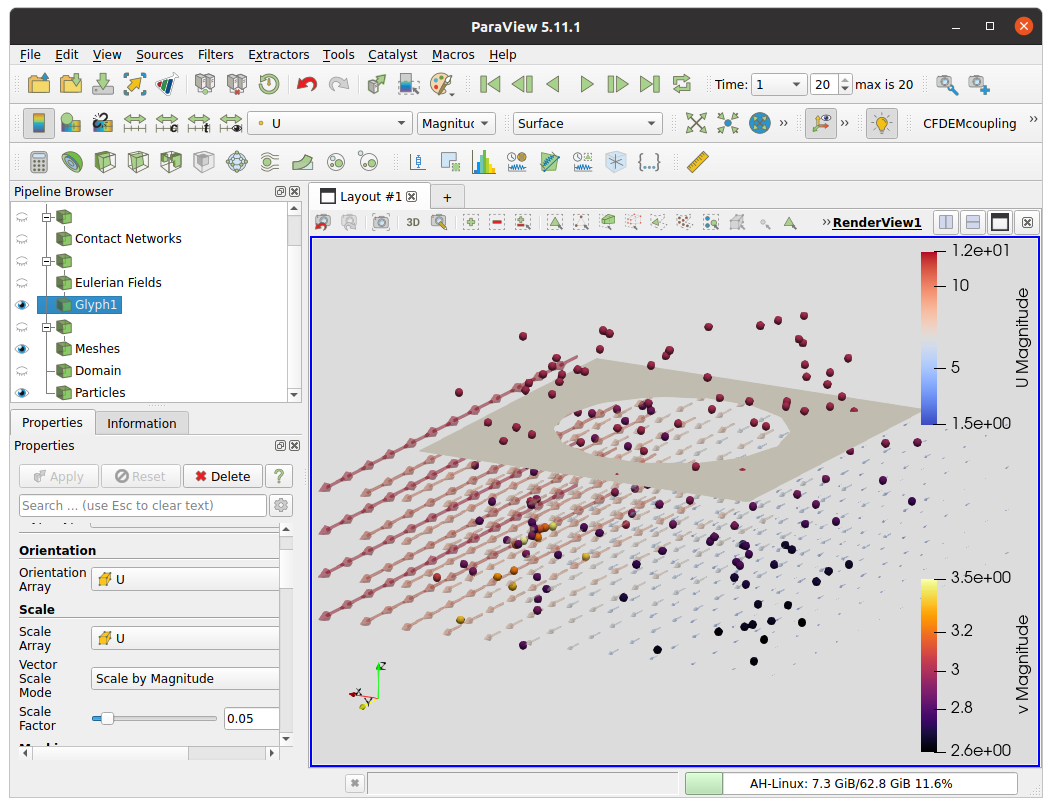
Task: Apply the Slice filter icon
Action: (137, 162)
